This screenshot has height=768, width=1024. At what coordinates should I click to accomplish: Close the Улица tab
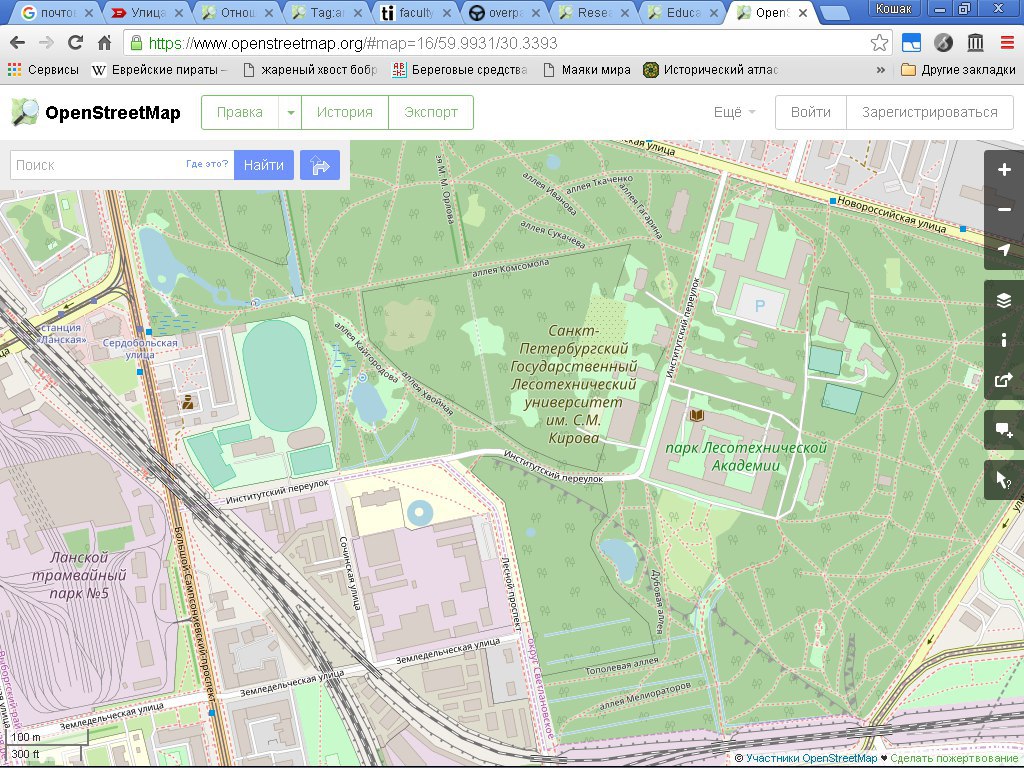coord(179,13)
